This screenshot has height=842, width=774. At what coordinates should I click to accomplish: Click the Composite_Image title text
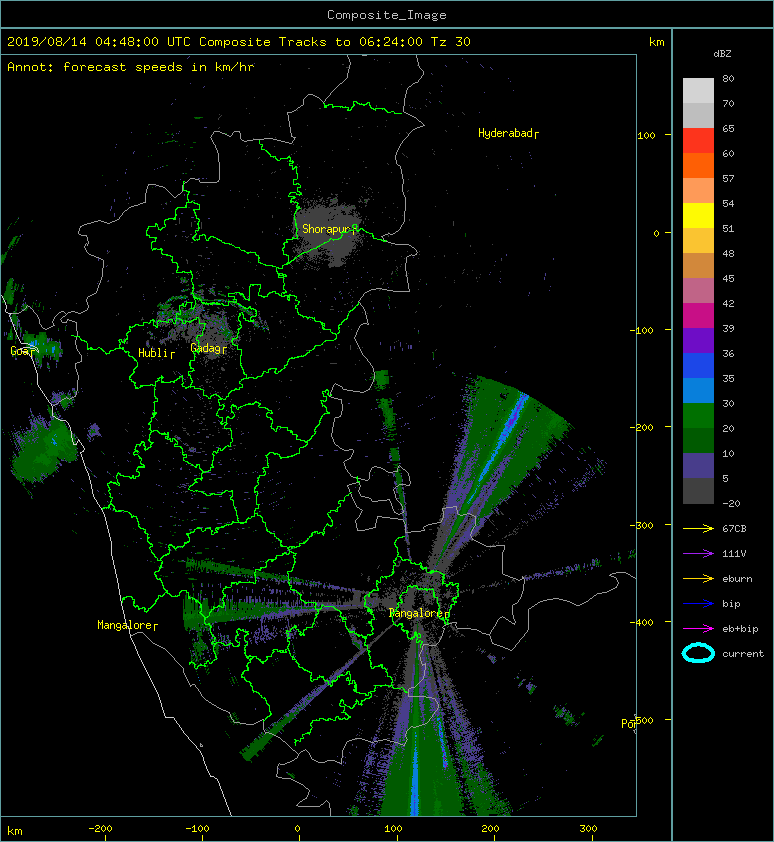[x=387, y=14]
